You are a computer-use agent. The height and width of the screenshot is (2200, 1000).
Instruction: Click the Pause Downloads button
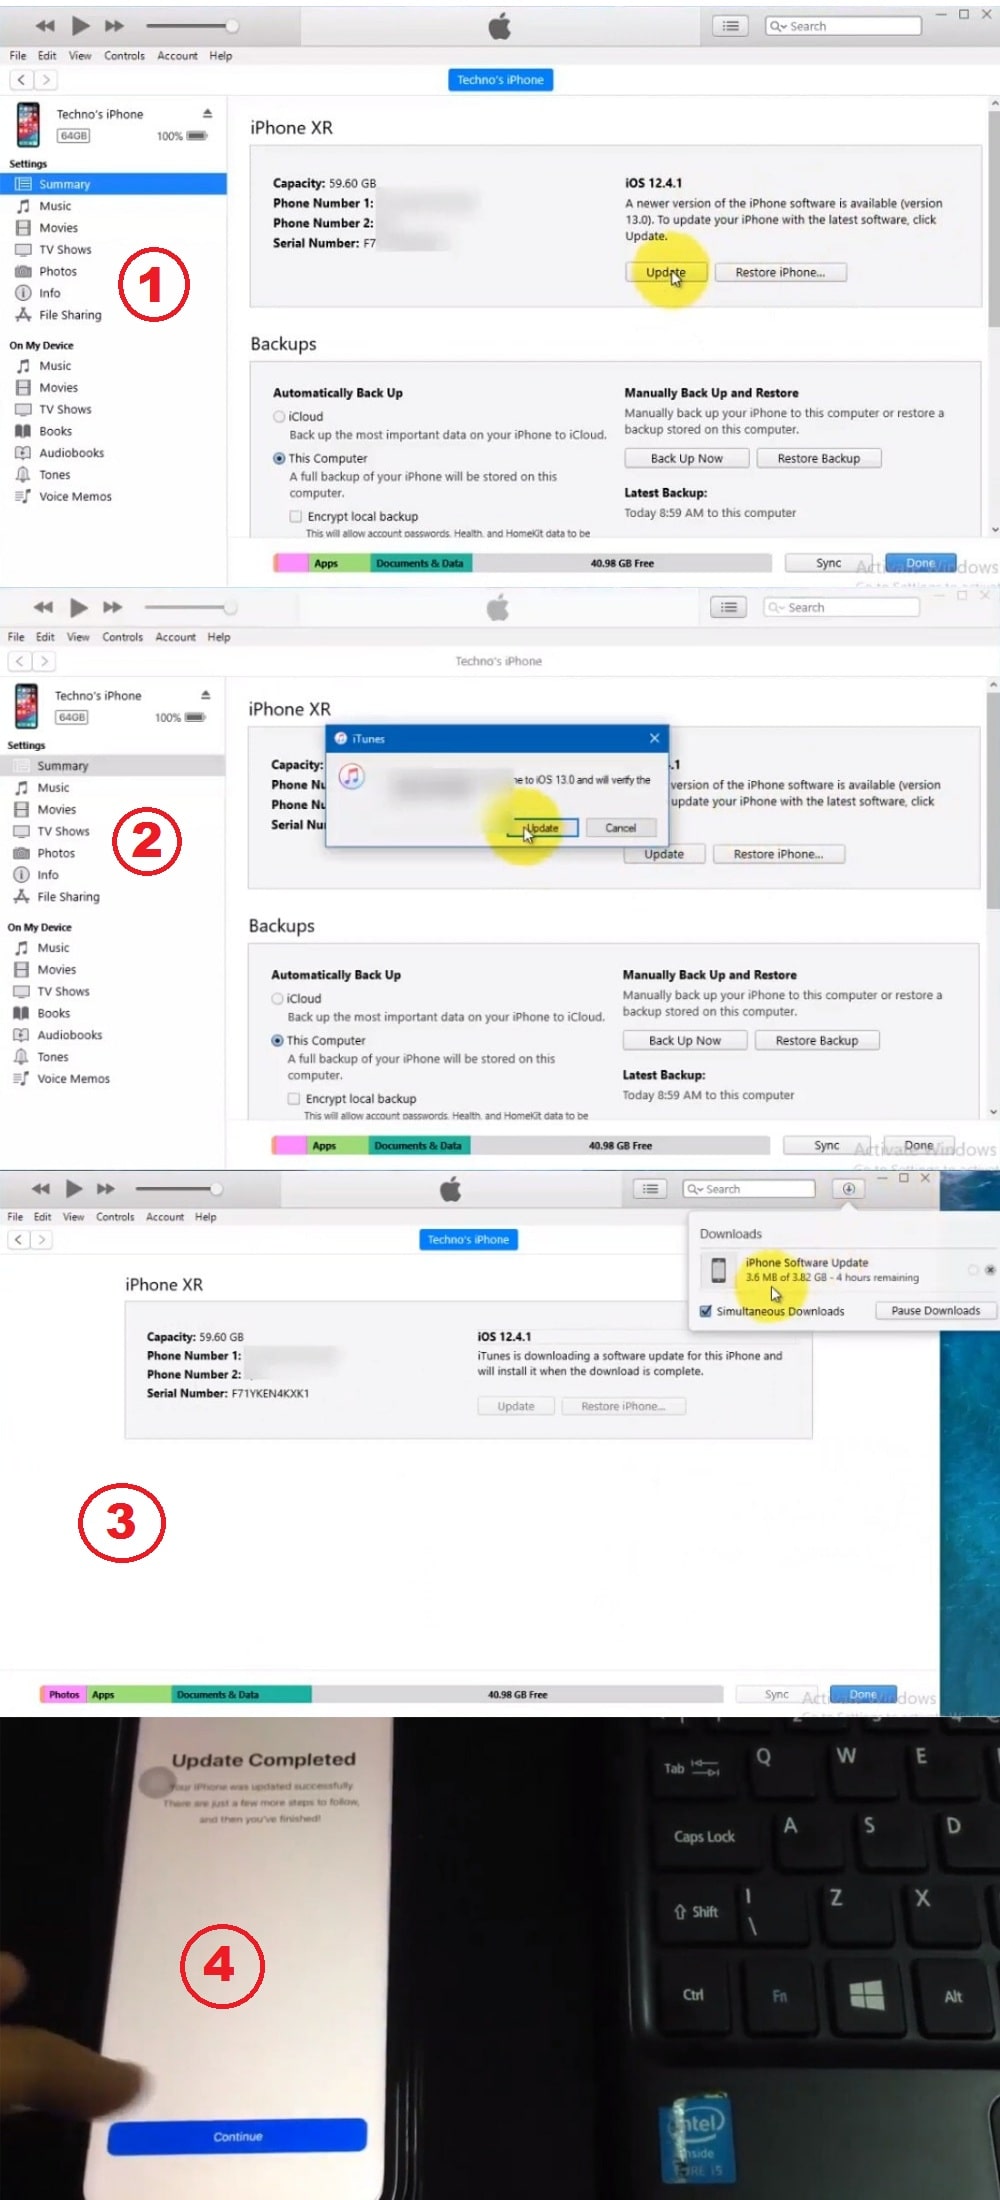936,1311
